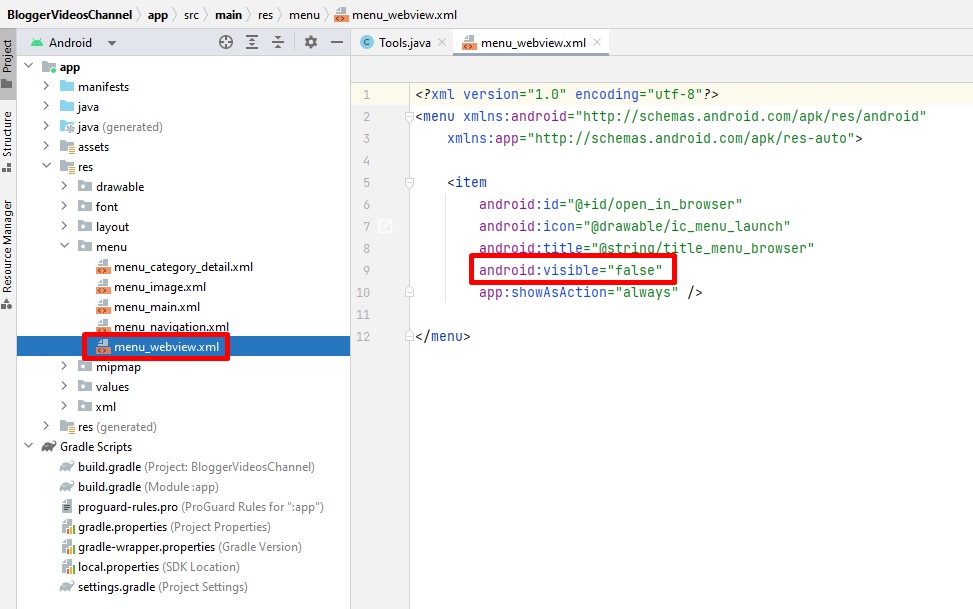Image resolution: width=973 pixels, height=609 pixels.
Task: Collapse the Gradle Scripts node
Action: tap(29, 446)
